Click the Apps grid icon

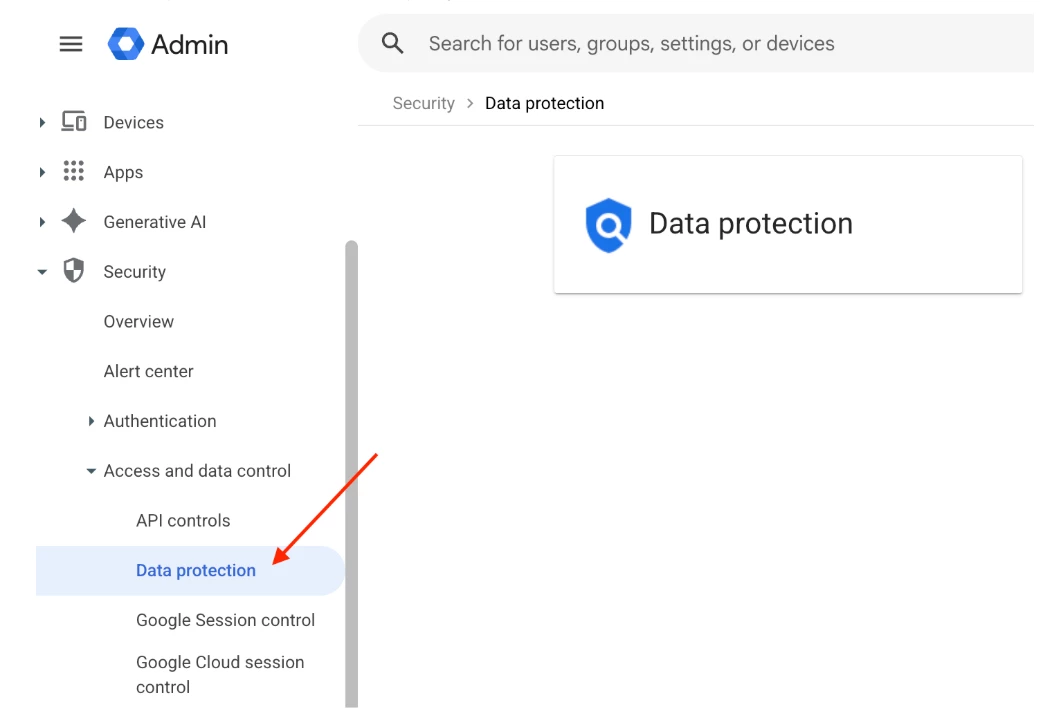(74, 171)
